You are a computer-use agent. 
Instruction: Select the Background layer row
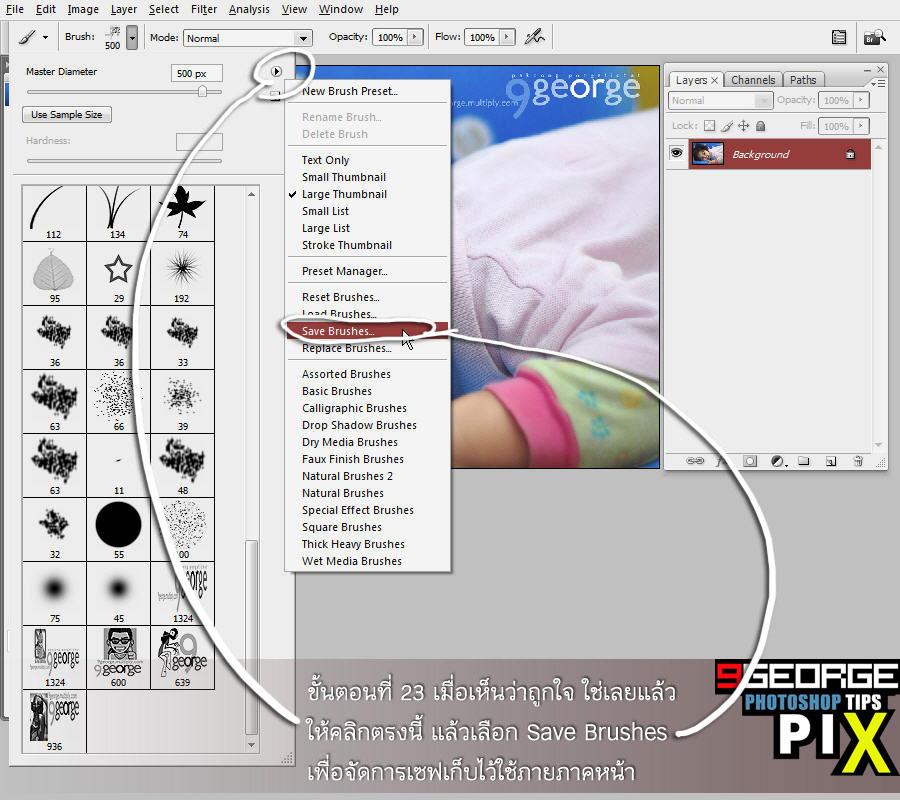(779, 154)
